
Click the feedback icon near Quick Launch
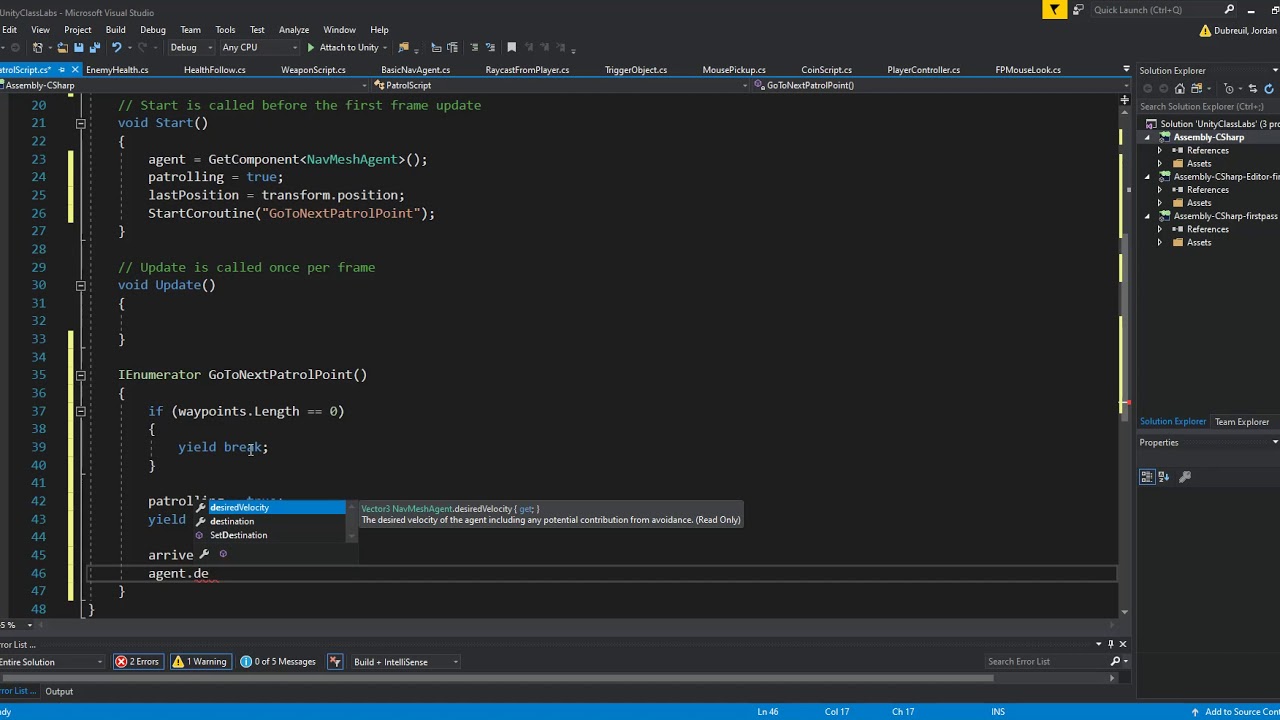click(1078, 10)
